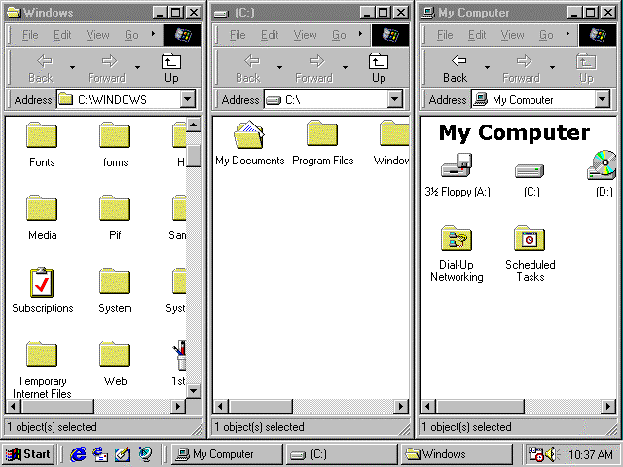Open the View menu in (C:) window
The image size is (623, 467).
coord(305,35)
